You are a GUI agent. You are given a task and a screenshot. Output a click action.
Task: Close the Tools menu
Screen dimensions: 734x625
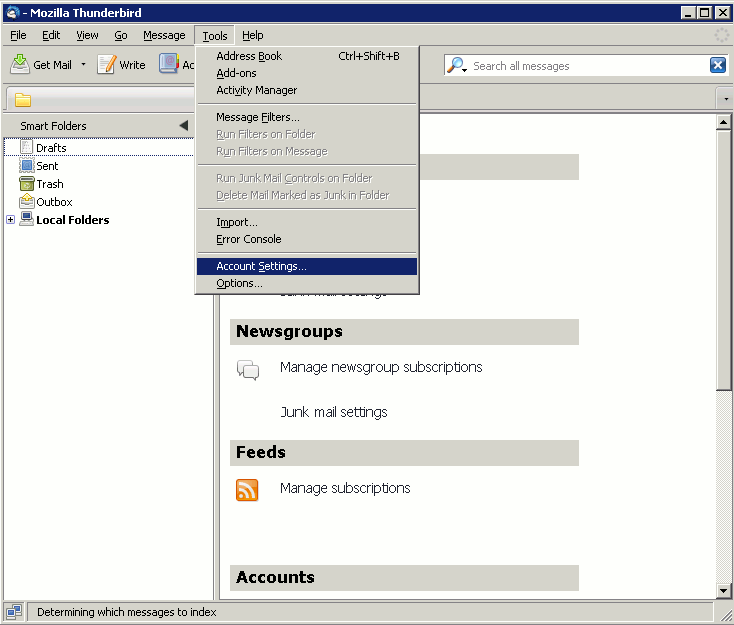214,36
